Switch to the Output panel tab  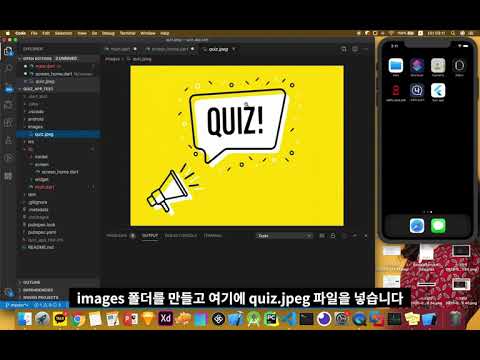click(x=150, y=236)
